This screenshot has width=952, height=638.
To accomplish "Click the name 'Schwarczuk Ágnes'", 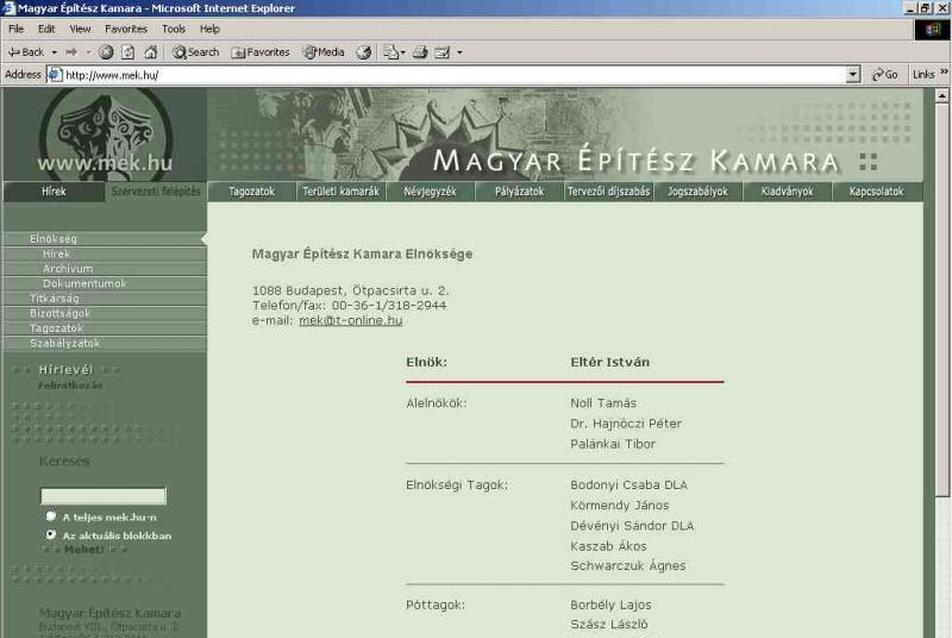I will (x=628, y=566).
